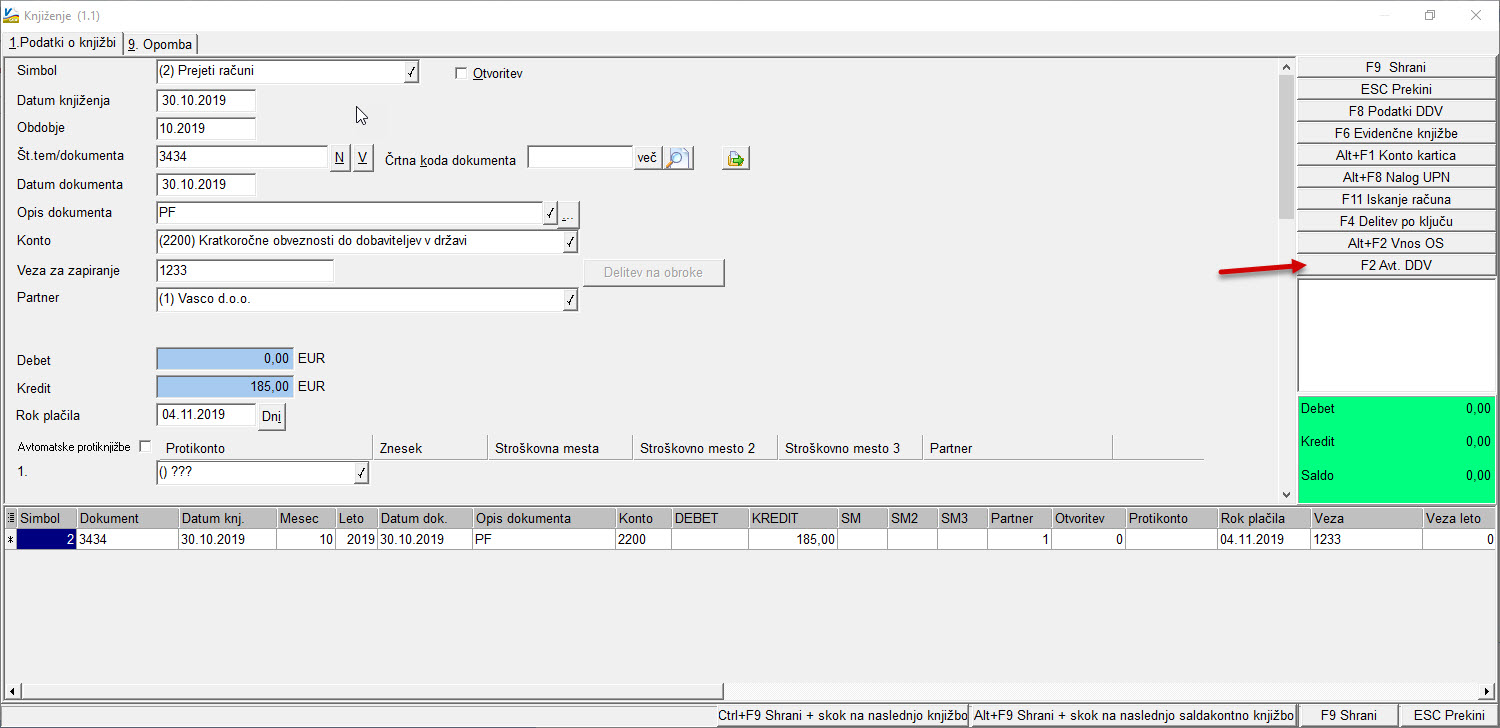
Task: Click the F9 Shrani button in side panel
Action: 1396,67
